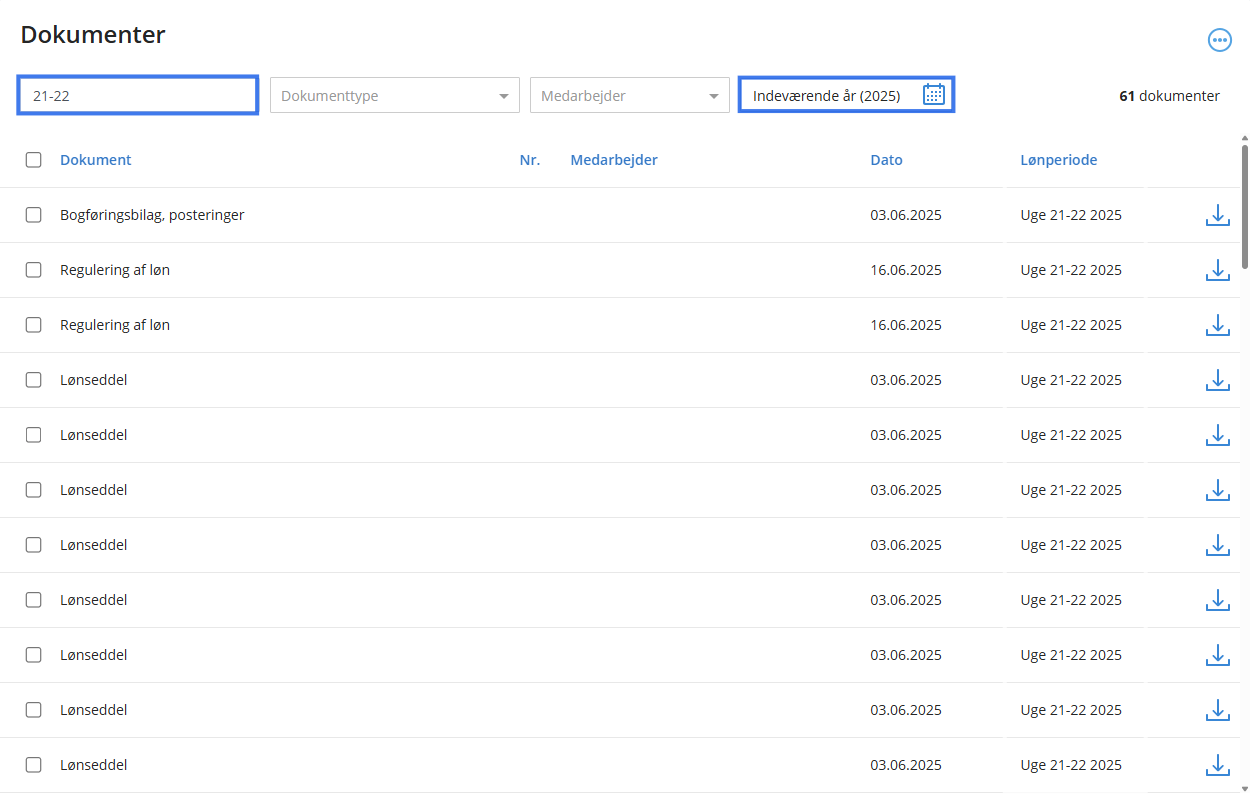Sort by the Dato column header
Image resolution: width=1250 pixels, height=794 pixels.
pyautogui.click(x=886, y=160)
